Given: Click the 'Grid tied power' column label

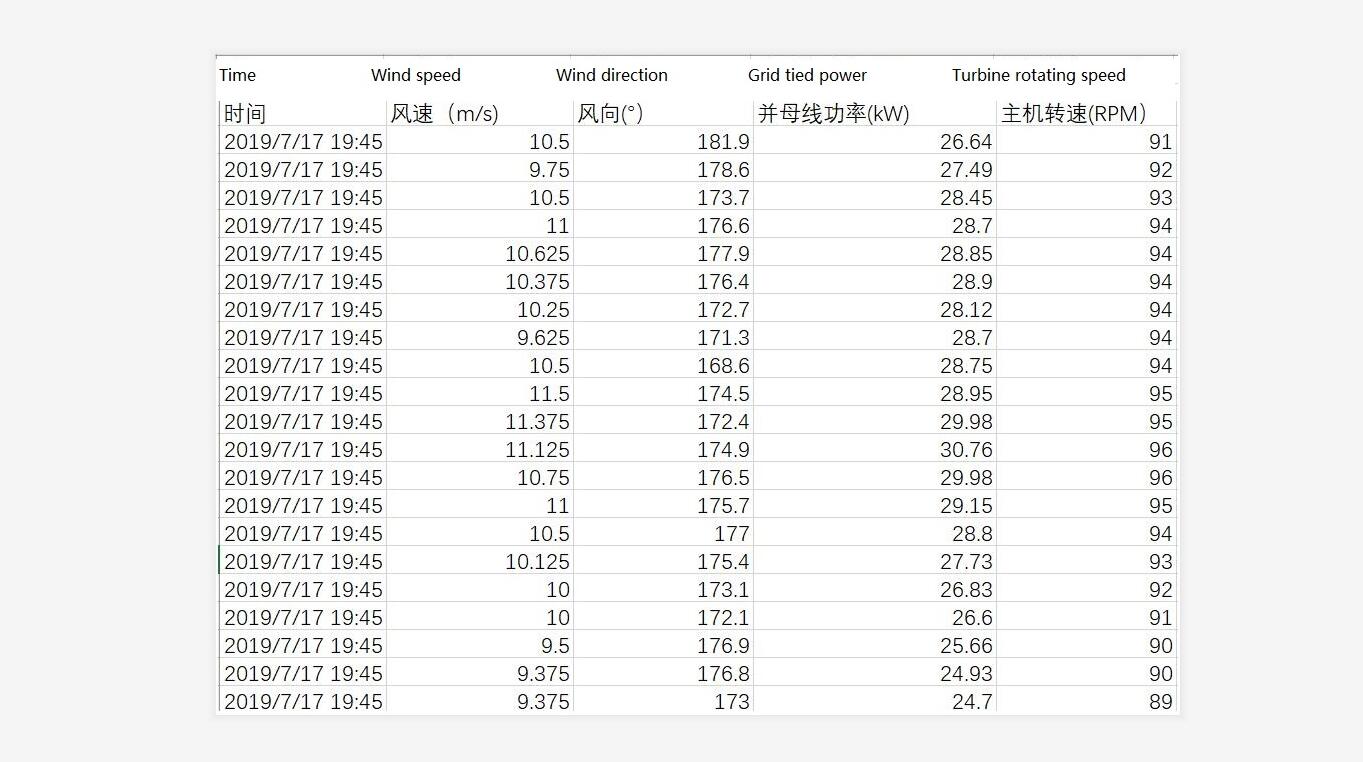Looking at the screenshot, I should (807, 75).
